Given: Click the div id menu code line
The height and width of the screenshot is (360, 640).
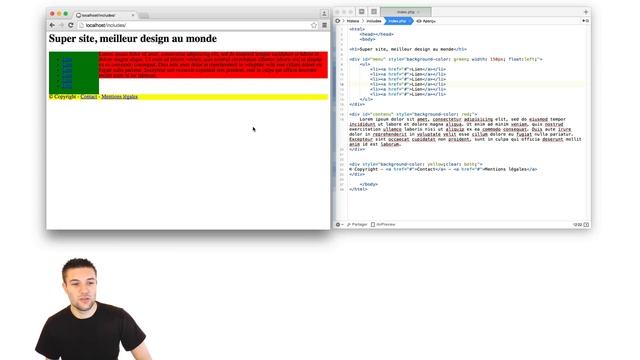Looking at the screenshot, I should point(446,59).
